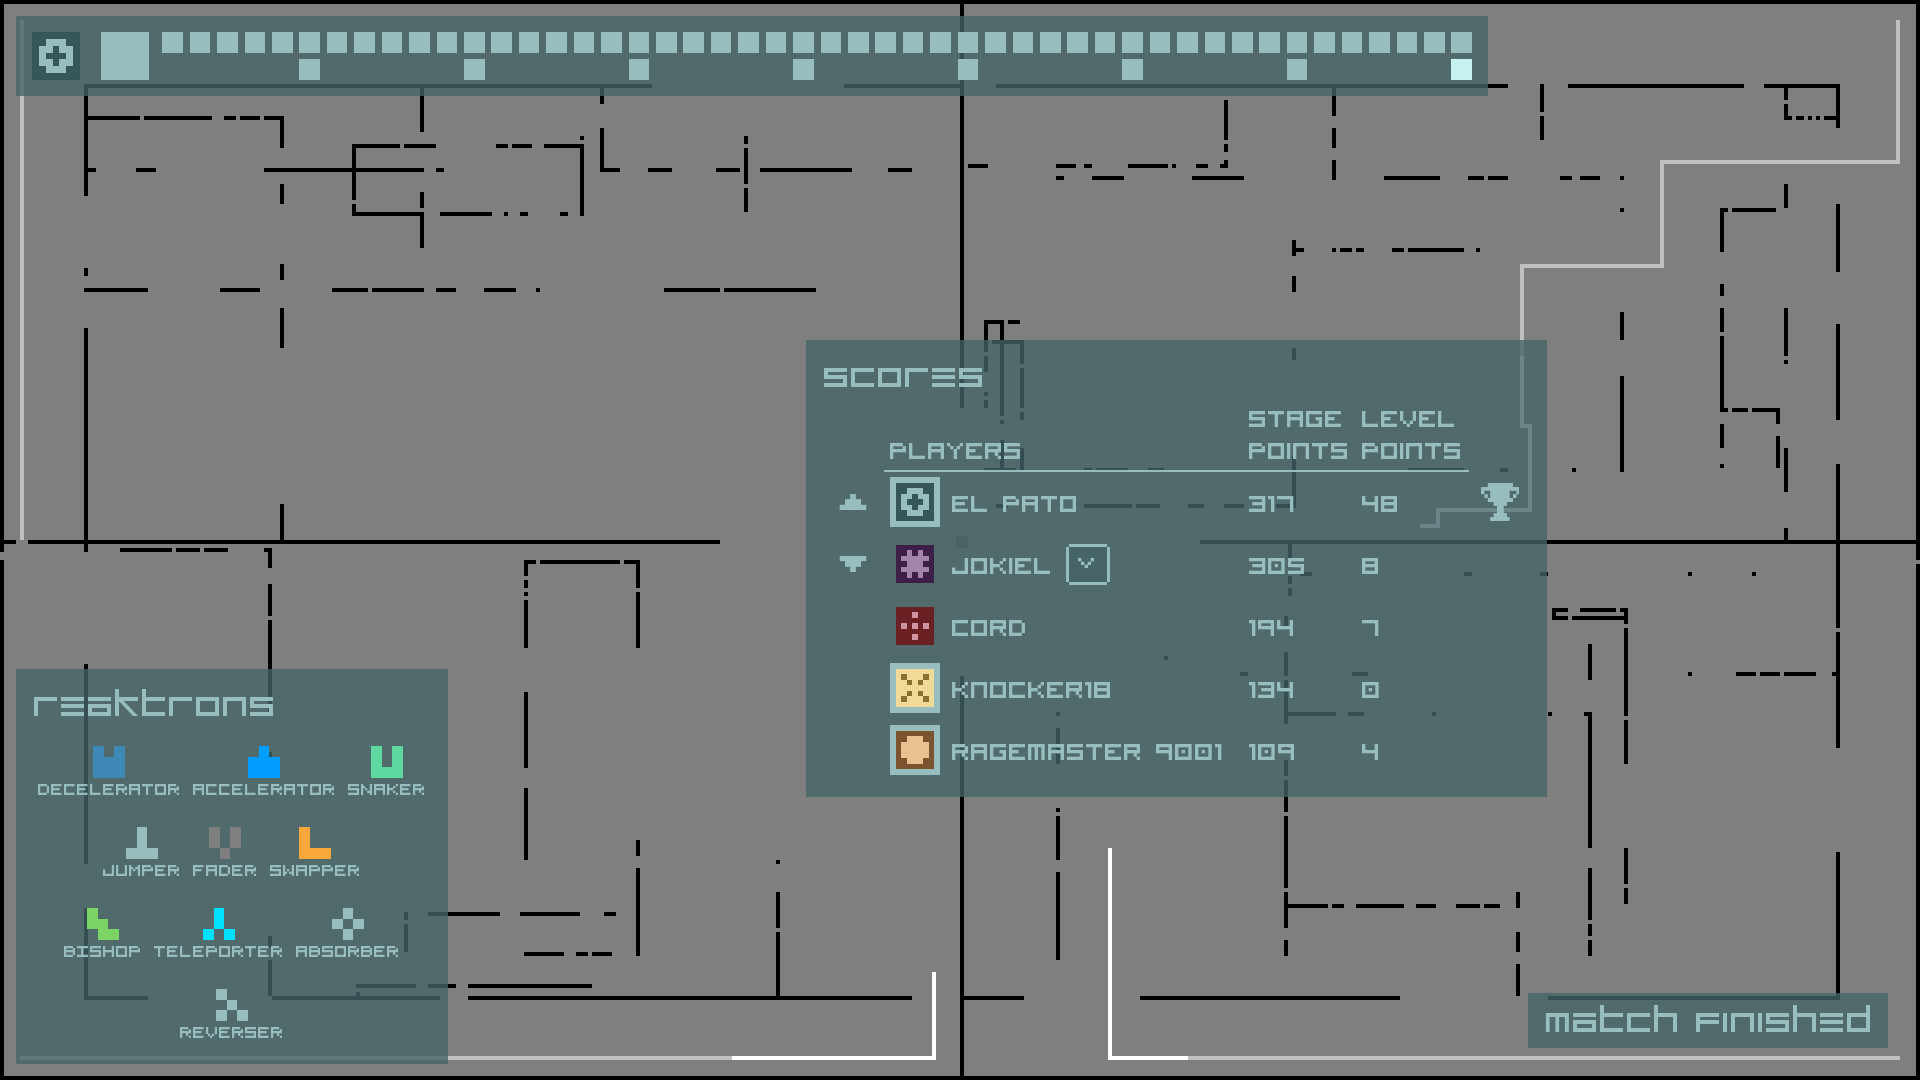Select the Accelerator reaktron icon
This screenshot has width=1920, height=1080.
tap(264, 762)
